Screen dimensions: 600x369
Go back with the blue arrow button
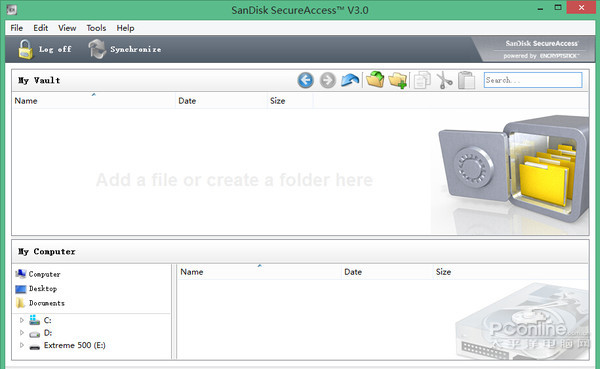305,80
